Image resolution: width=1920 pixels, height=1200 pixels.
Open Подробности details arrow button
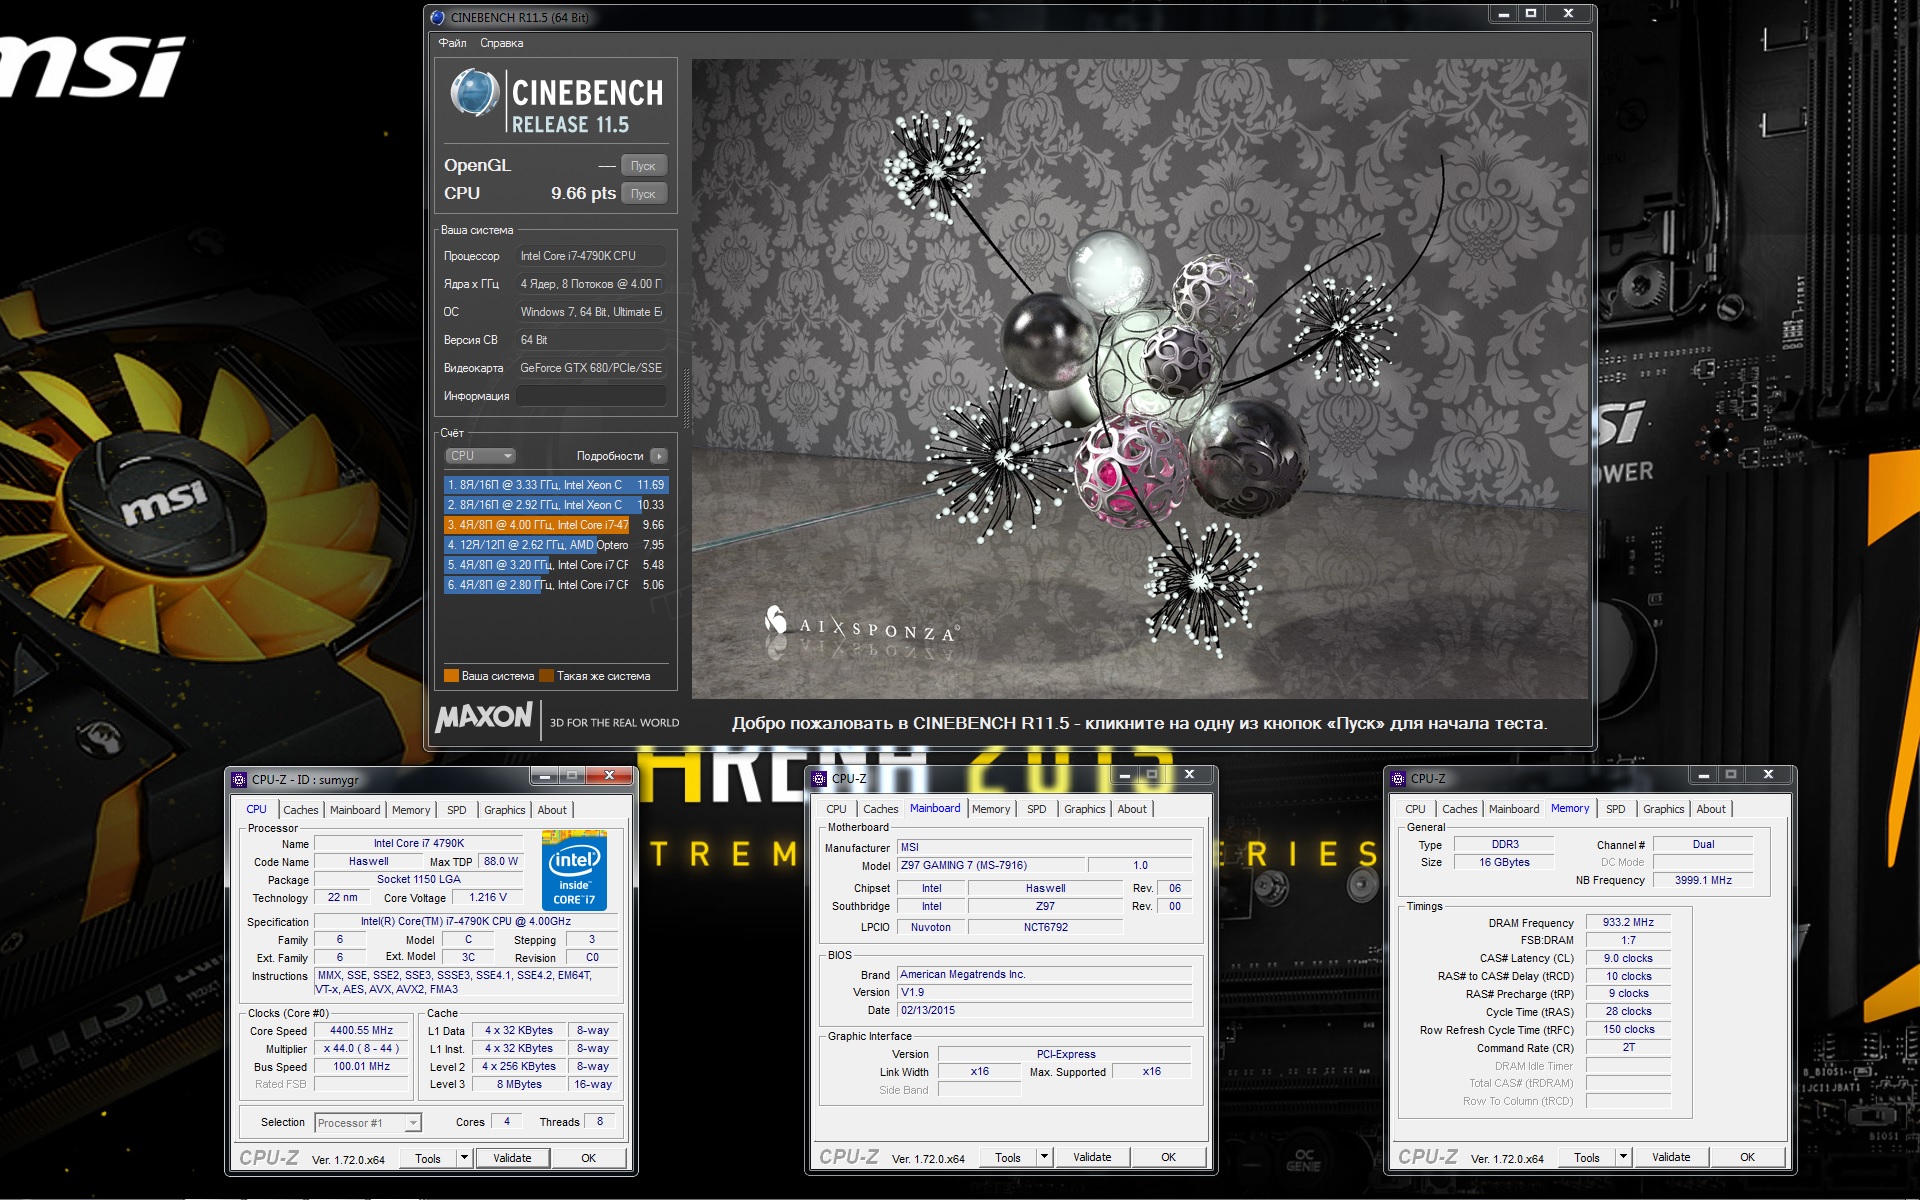[659, 456]
